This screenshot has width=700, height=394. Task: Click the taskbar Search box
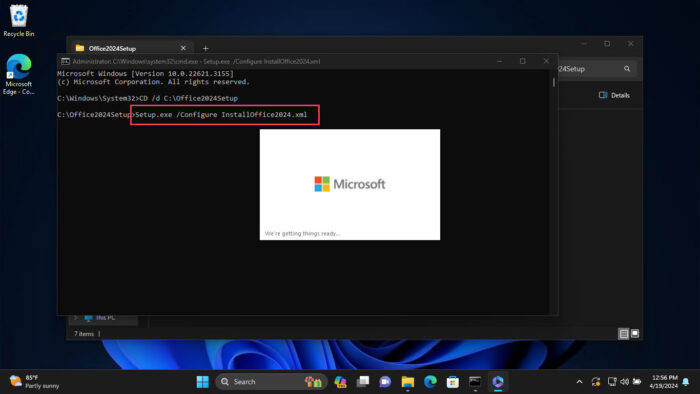point(271,382)
